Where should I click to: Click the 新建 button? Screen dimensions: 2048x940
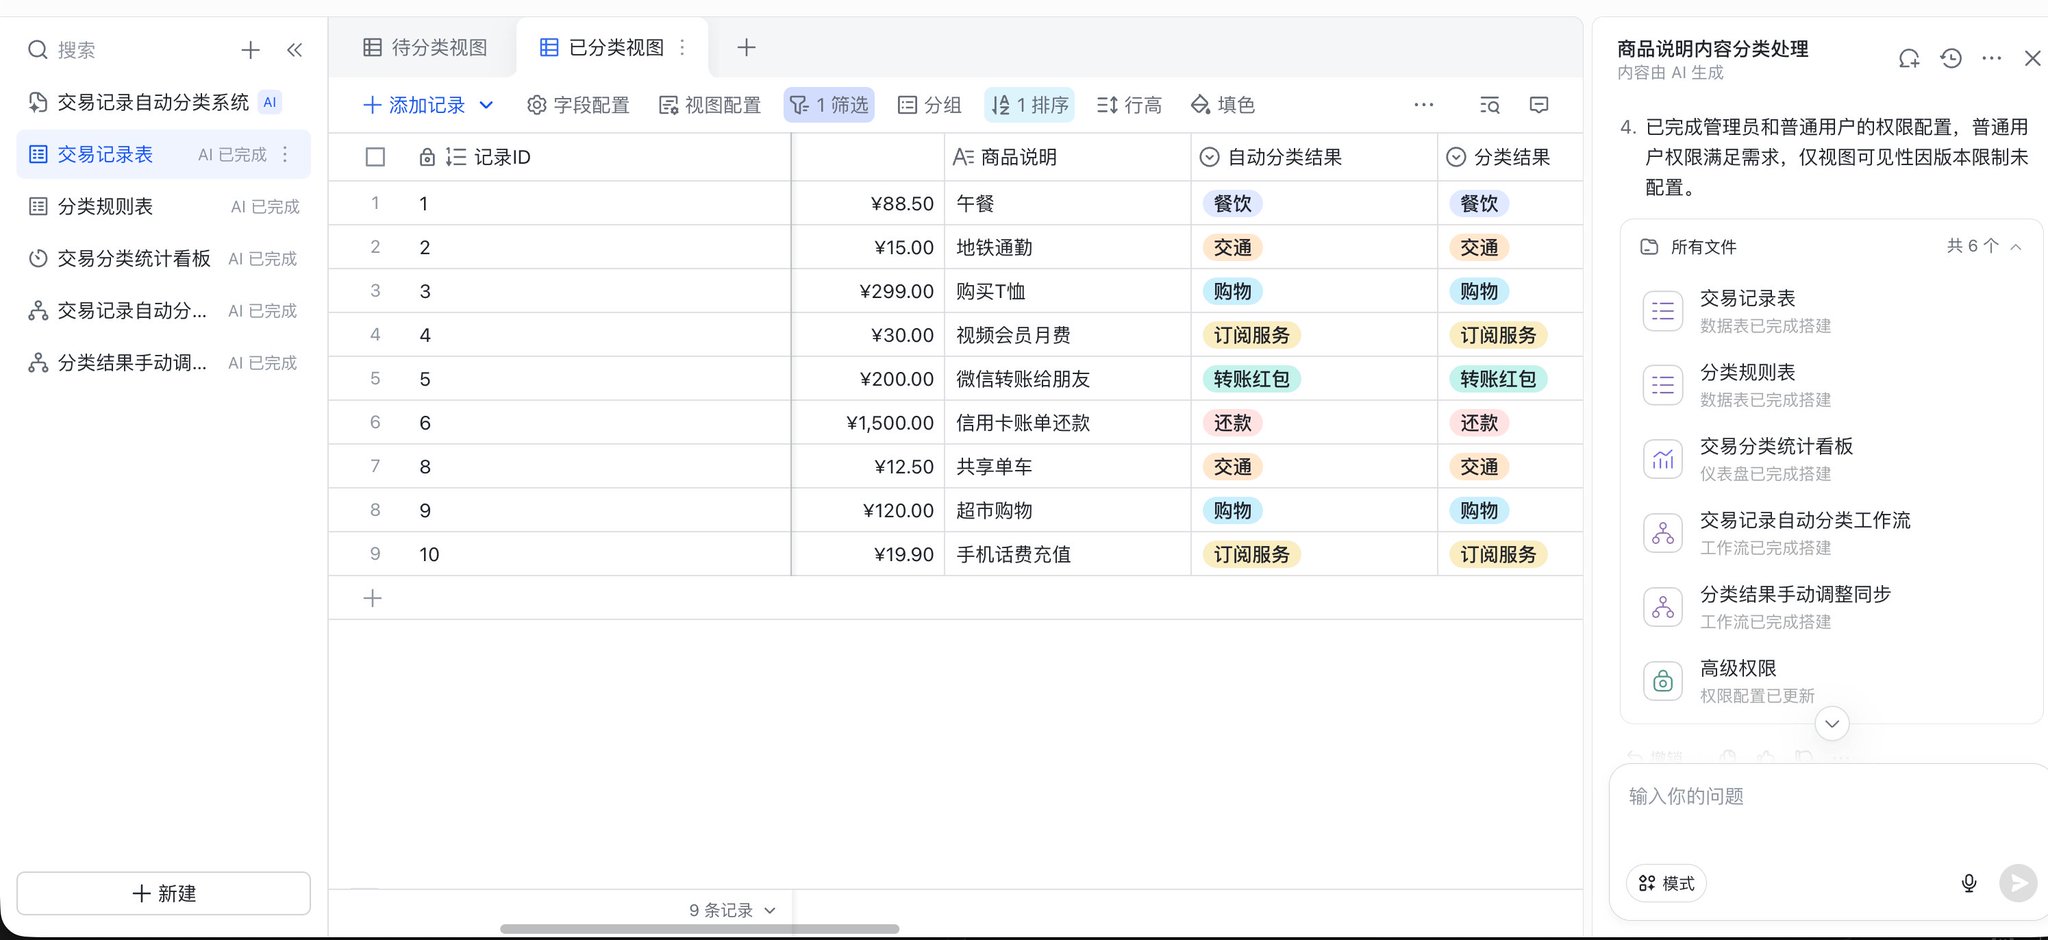pyautogui.click(x=164, y=893)
